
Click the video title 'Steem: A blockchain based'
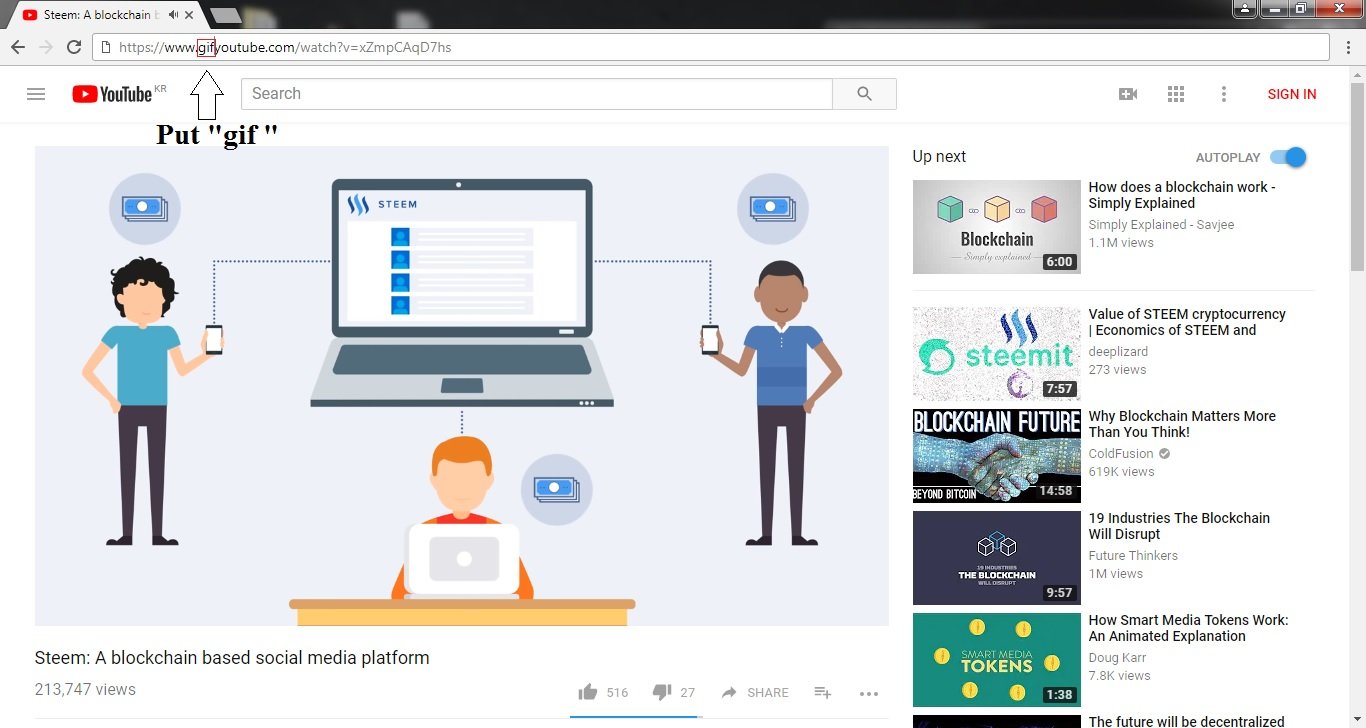[x=232, y=658]
